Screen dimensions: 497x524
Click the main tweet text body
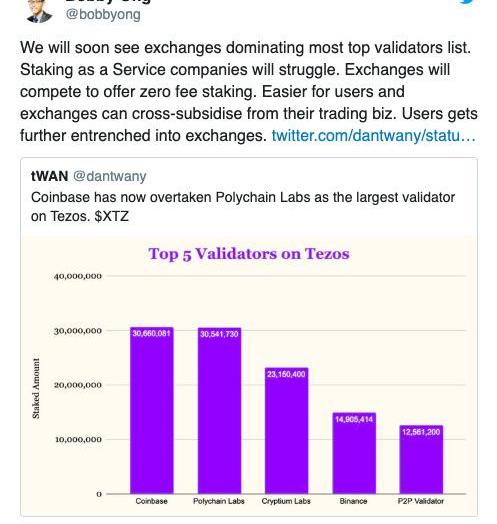[249, 92]
